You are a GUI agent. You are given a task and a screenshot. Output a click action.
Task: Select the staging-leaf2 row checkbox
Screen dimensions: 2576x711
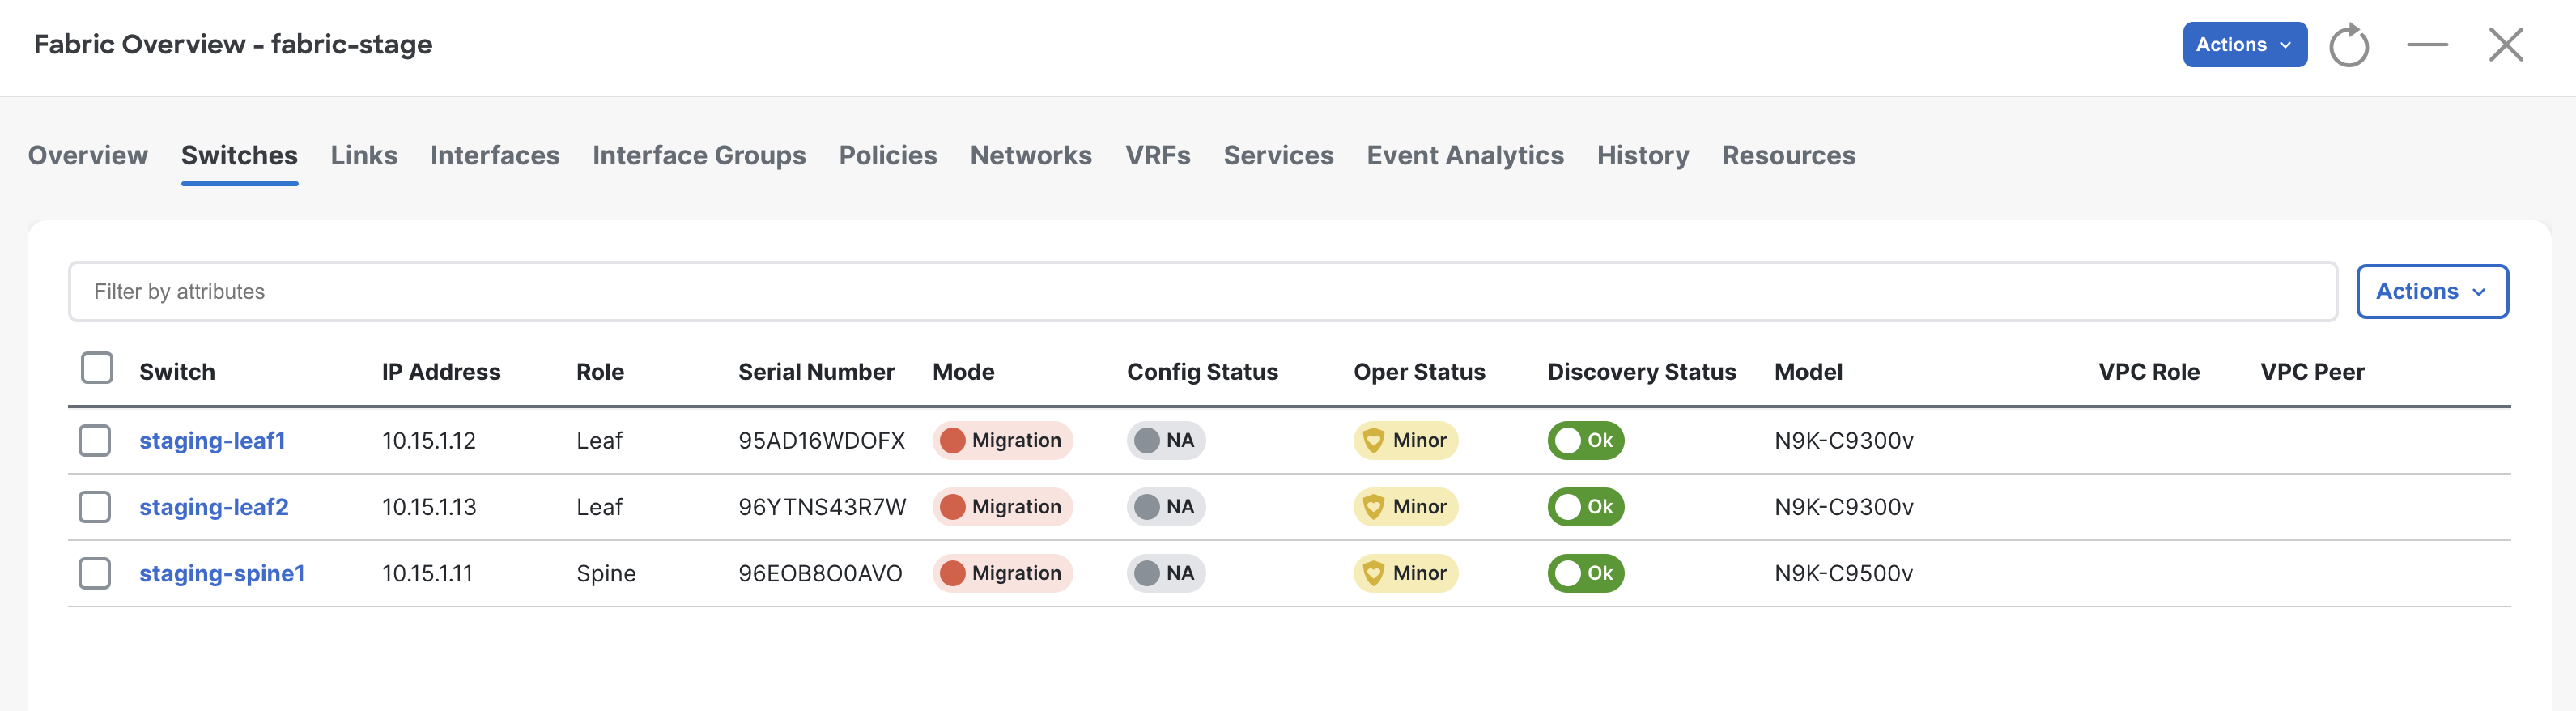tap(95, 507)
